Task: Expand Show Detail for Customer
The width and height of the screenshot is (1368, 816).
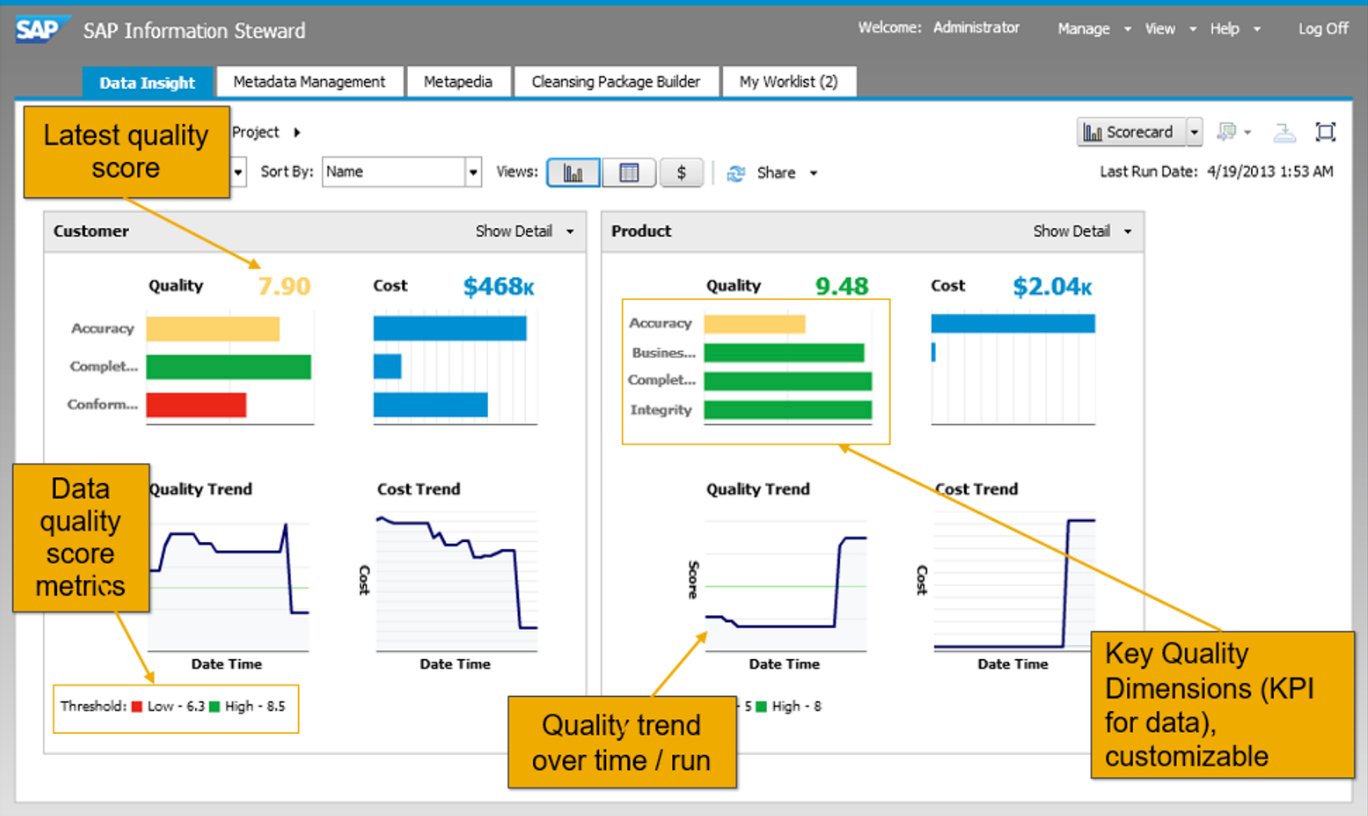Action: [525, 231]
